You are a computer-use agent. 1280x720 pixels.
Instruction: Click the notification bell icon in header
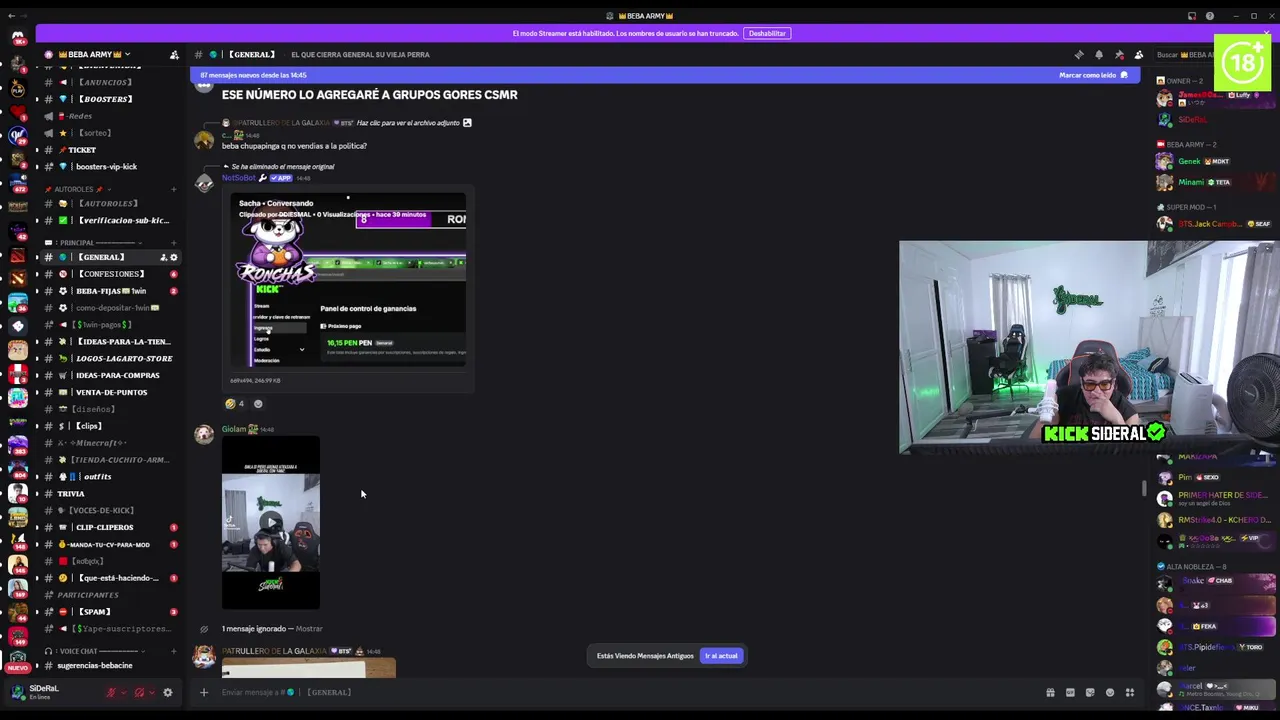pyautogui.click(x=1098, y=55)
